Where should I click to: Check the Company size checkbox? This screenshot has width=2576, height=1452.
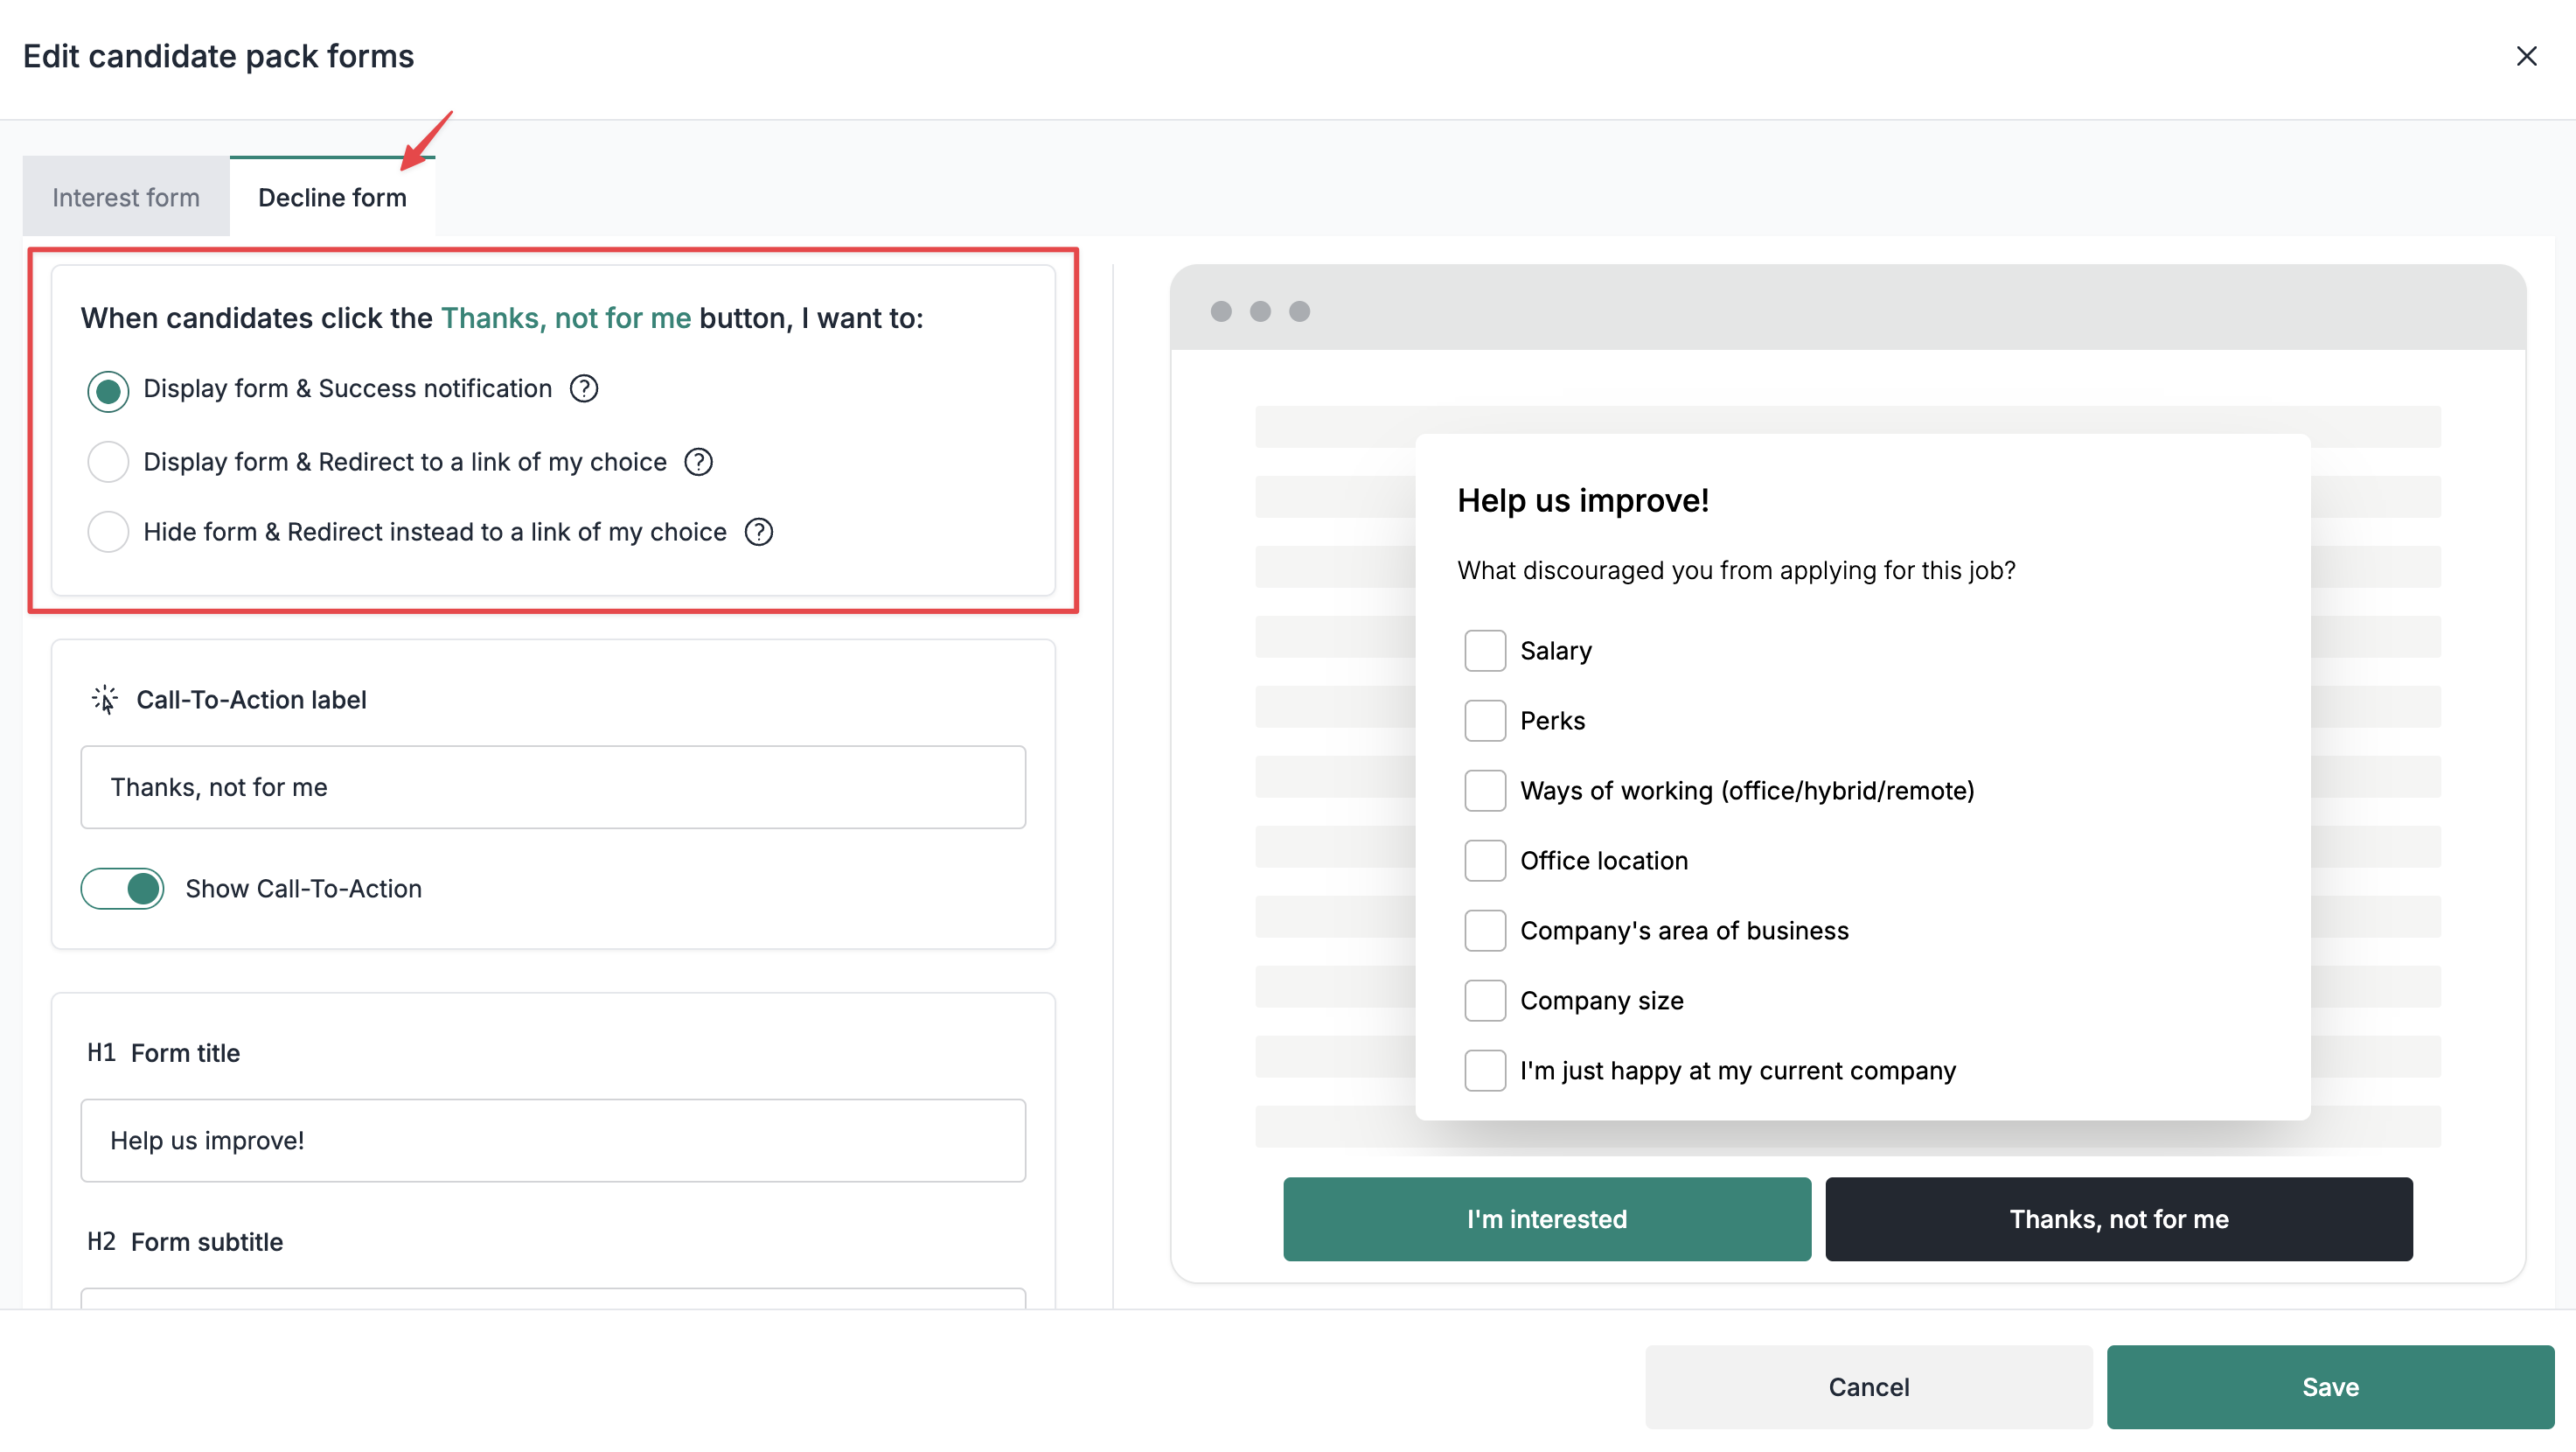click(x=1484, y=1000)
